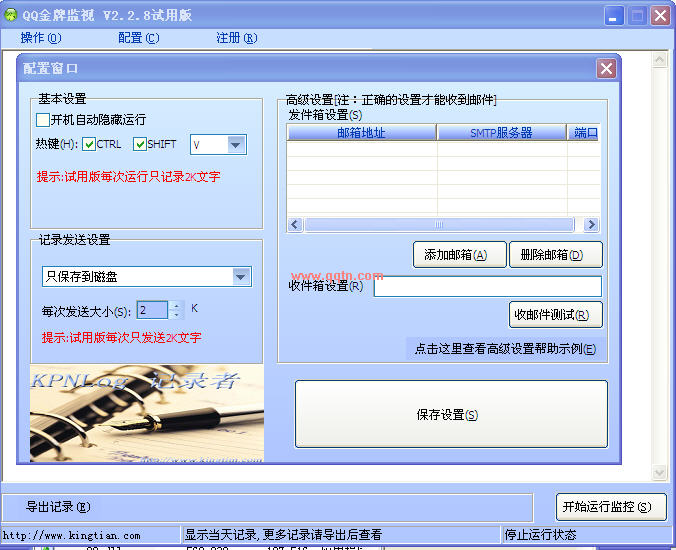Click the KPNLog 记录者 banner image
The width and height of the screenshot is (676, 550).
[147, 414]
